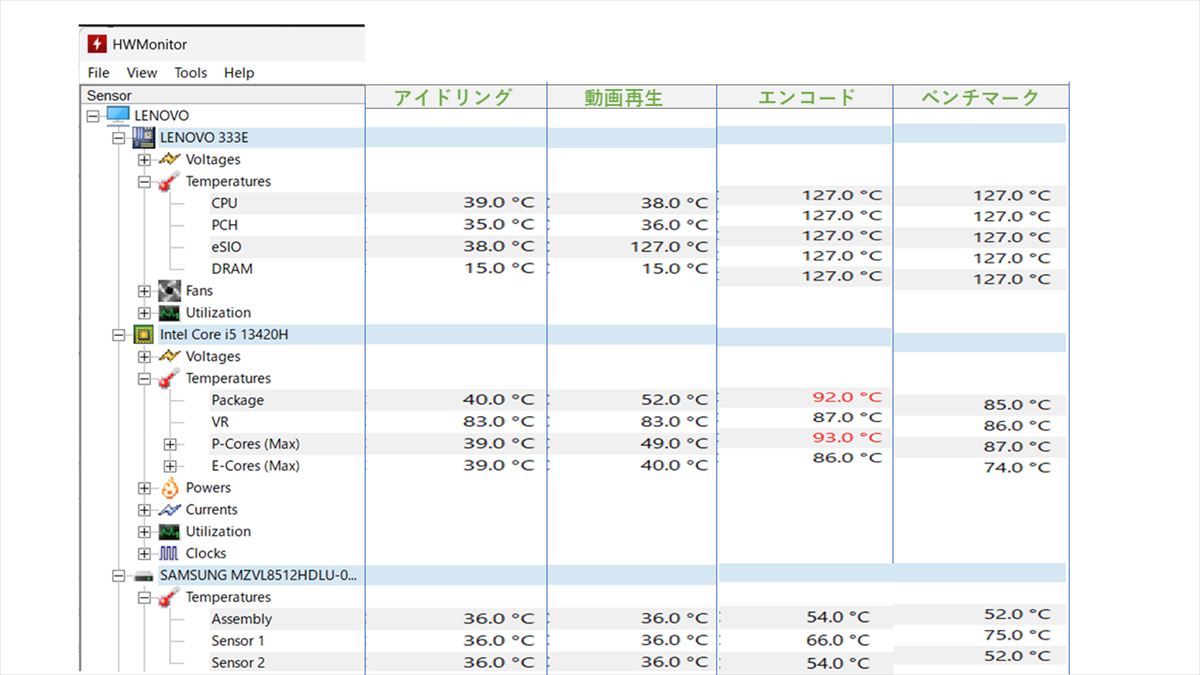Select the Intel Core i5 13420H label
The height and width of the screenshot is (675, 1200).
pos(224,334)
